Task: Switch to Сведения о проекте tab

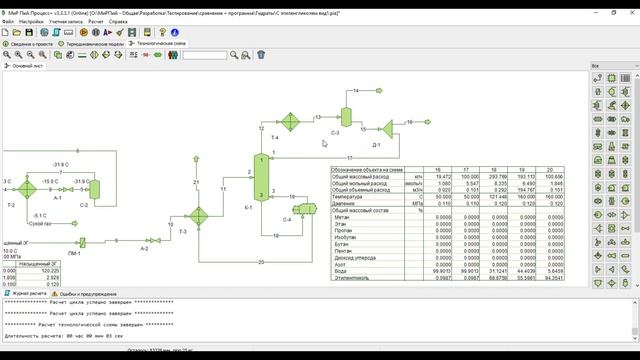Action: pos(28,44)
